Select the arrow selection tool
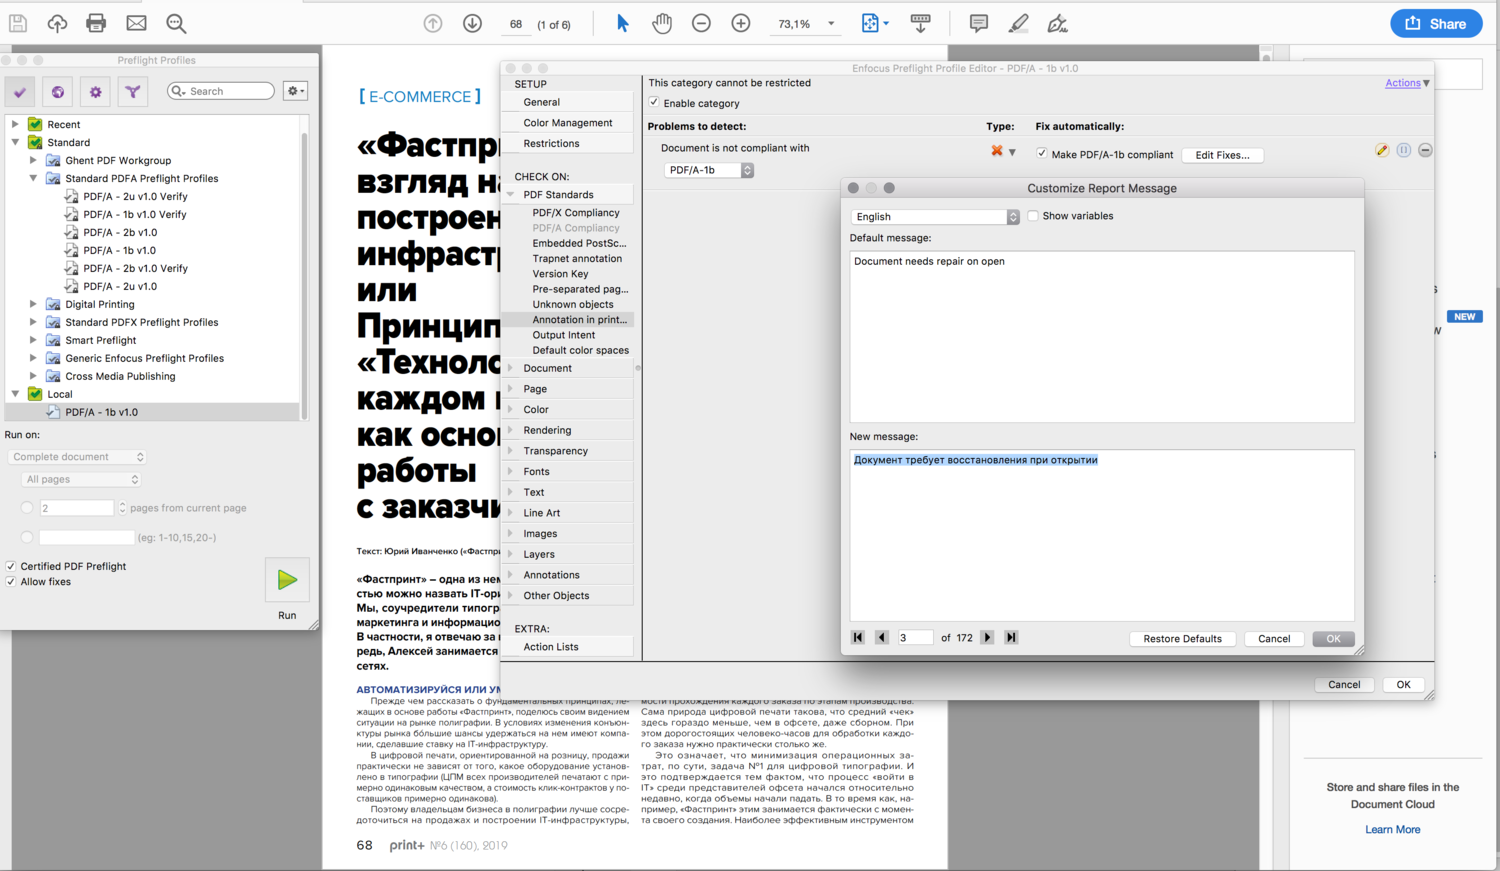Image resolution: width=1500 pixels, height=871 pixels. (622, 23)
